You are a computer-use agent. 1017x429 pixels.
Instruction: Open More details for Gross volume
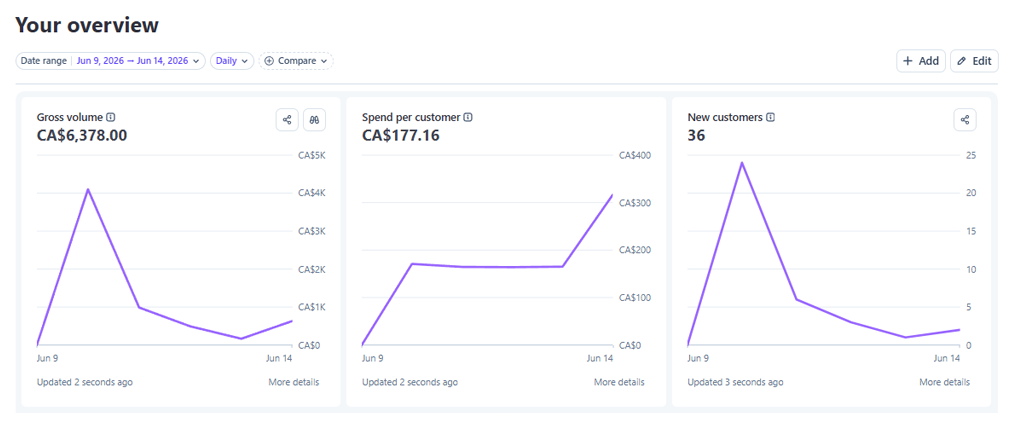pyautogui.click(x=294, y=382)
